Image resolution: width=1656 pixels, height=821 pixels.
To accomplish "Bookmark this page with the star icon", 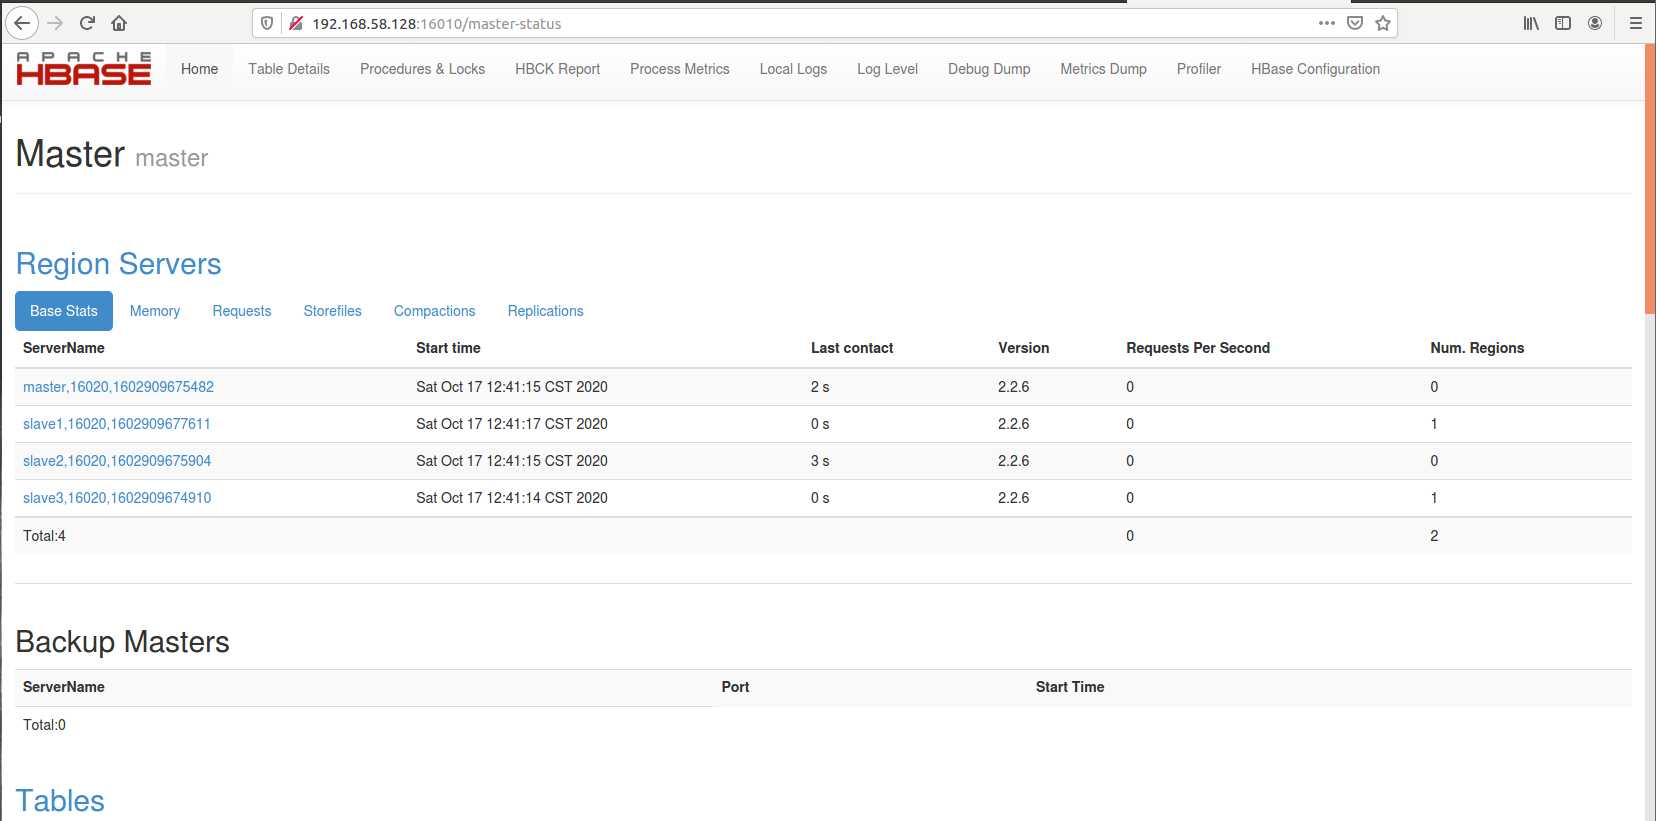I will (1383, 23).
